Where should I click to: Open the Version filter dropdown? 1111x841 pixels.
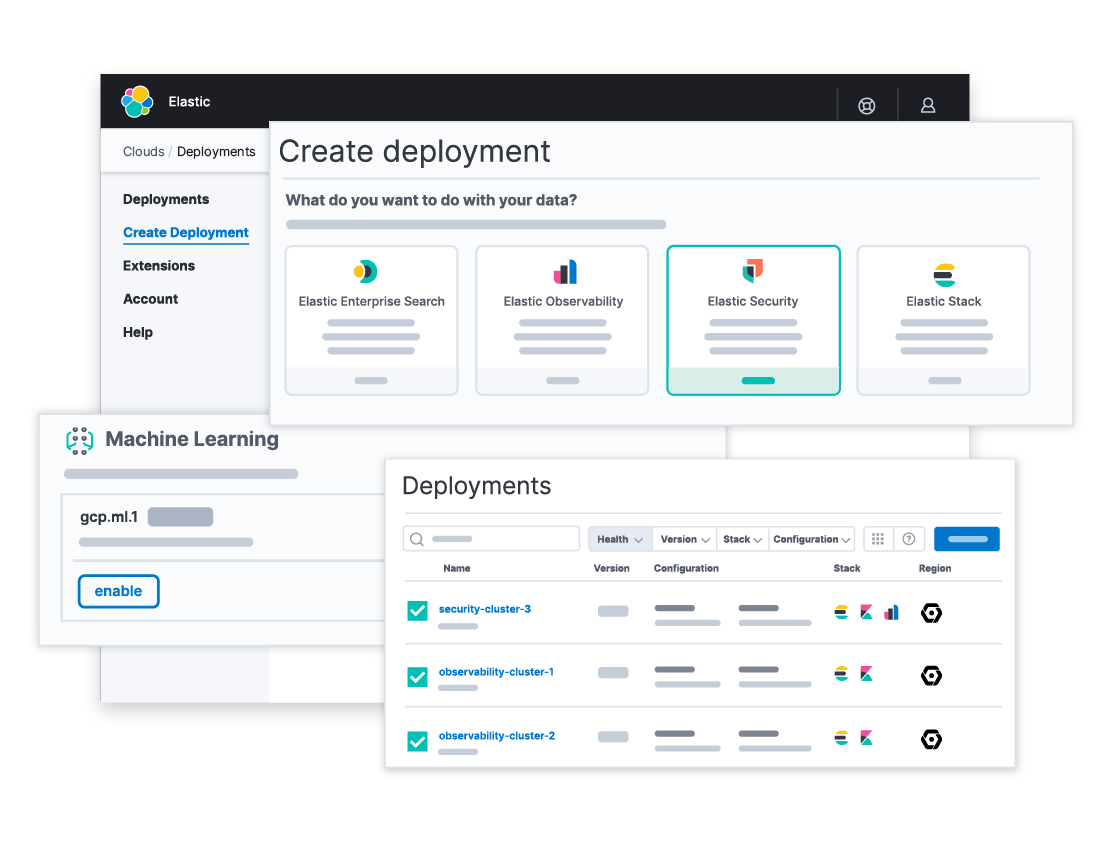tap(684, 538)
